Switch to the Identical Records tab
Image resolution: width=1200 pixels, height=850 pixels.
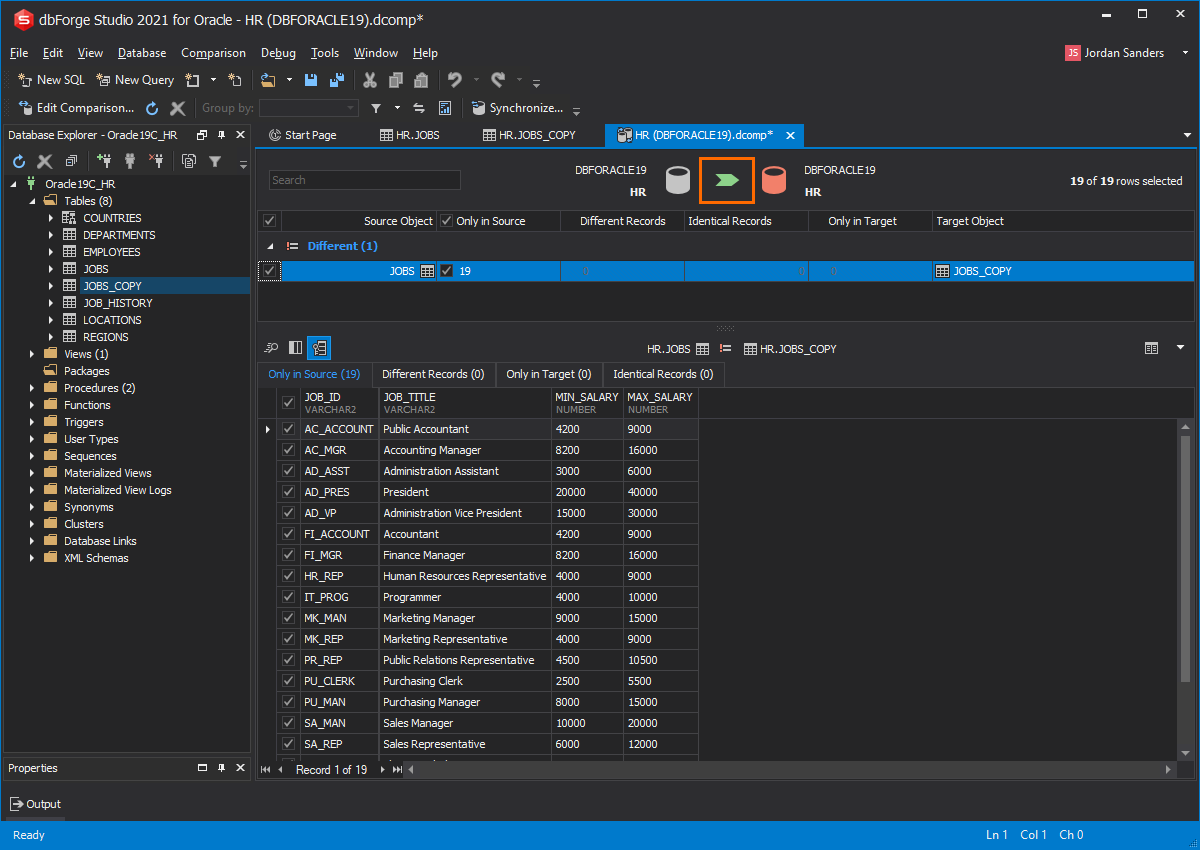pyautogui.click(x=662, y=375)
